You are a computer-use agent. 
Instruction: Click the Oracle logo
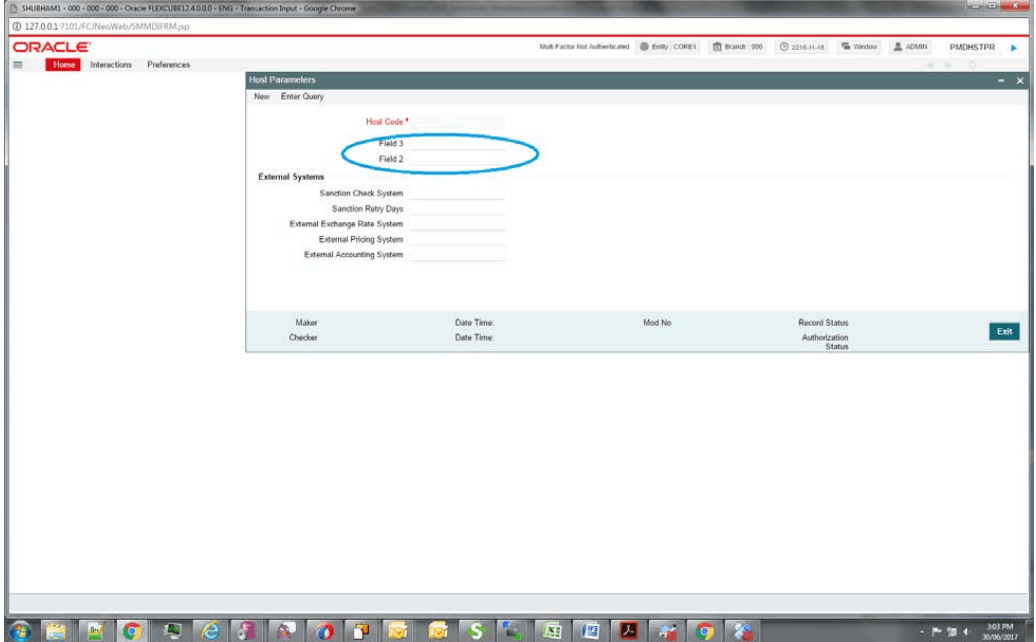[52, 47]
